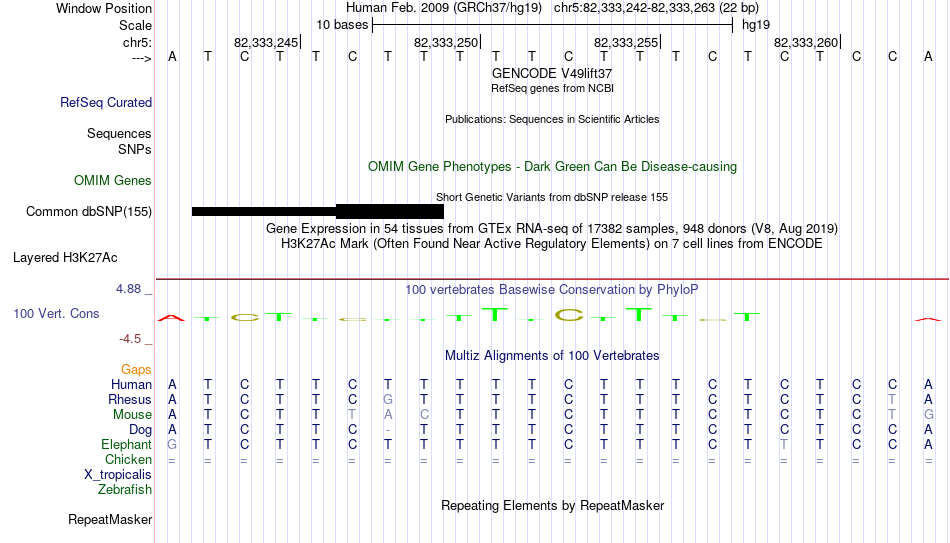Click the Rhesus species row label

point(129,399)
